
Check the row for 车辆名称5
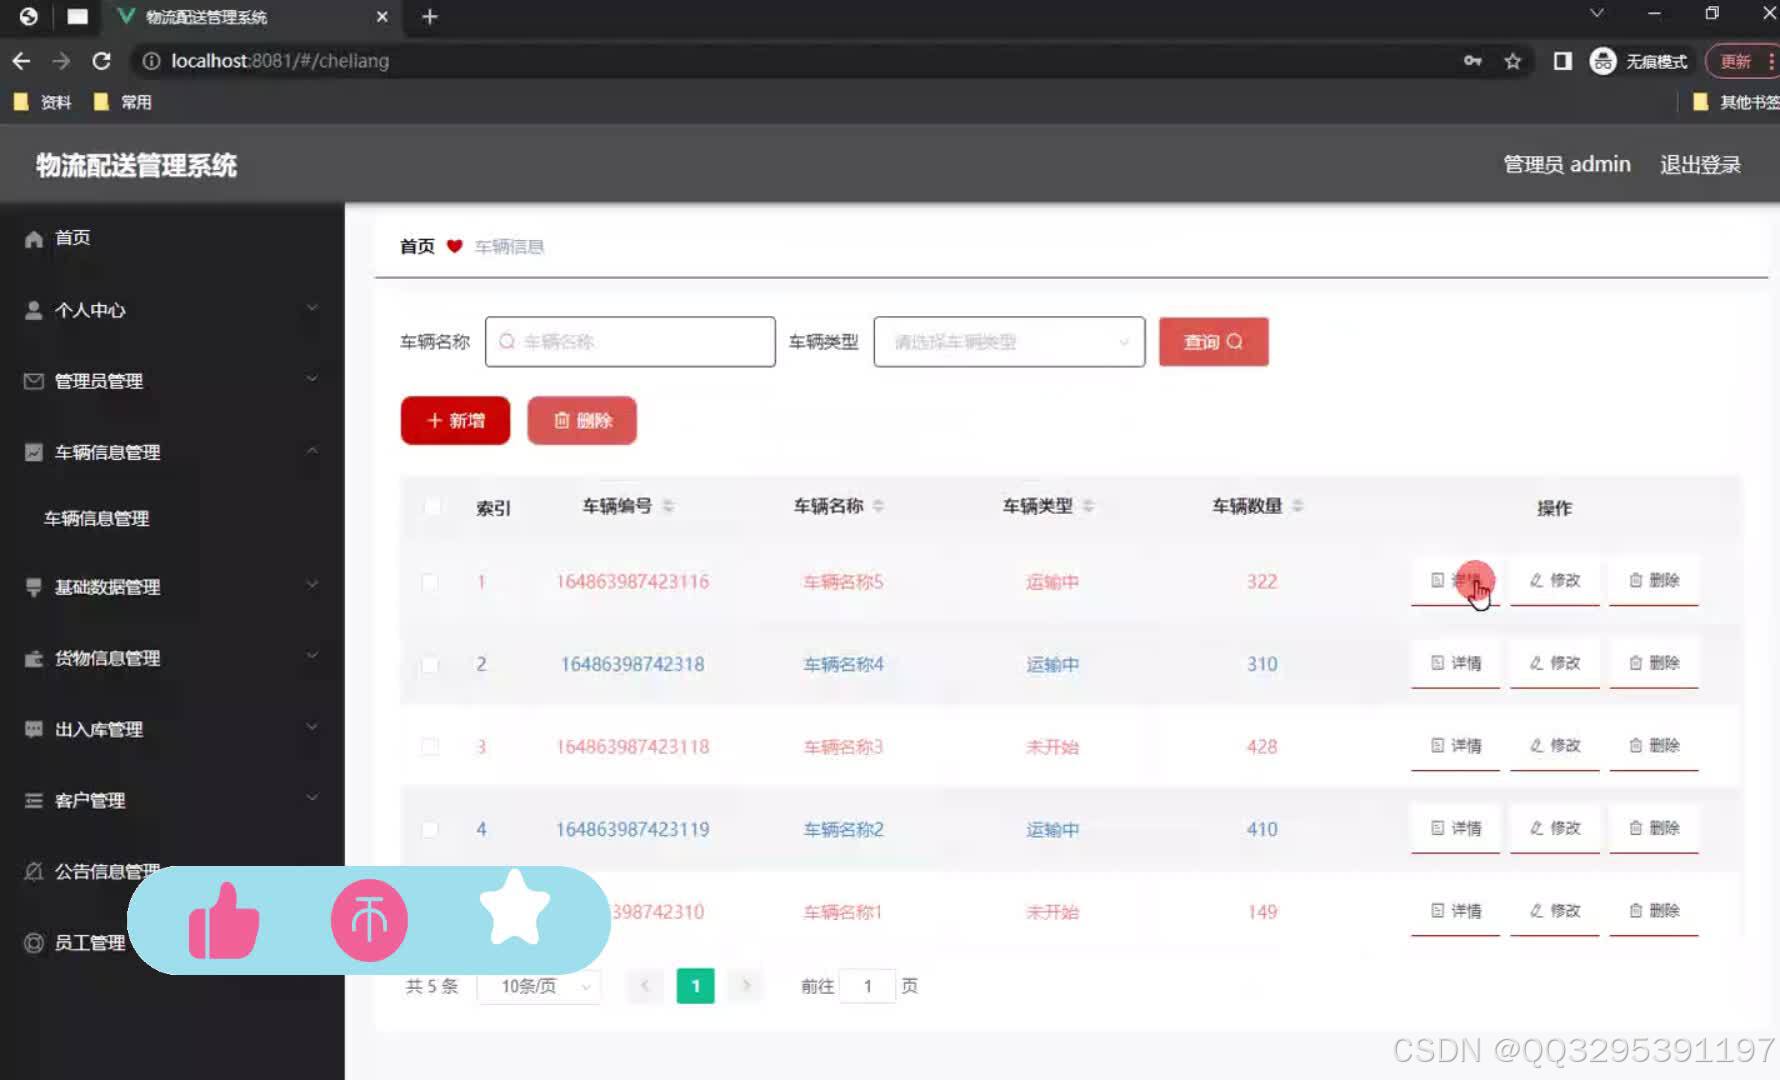coord(429,582)
